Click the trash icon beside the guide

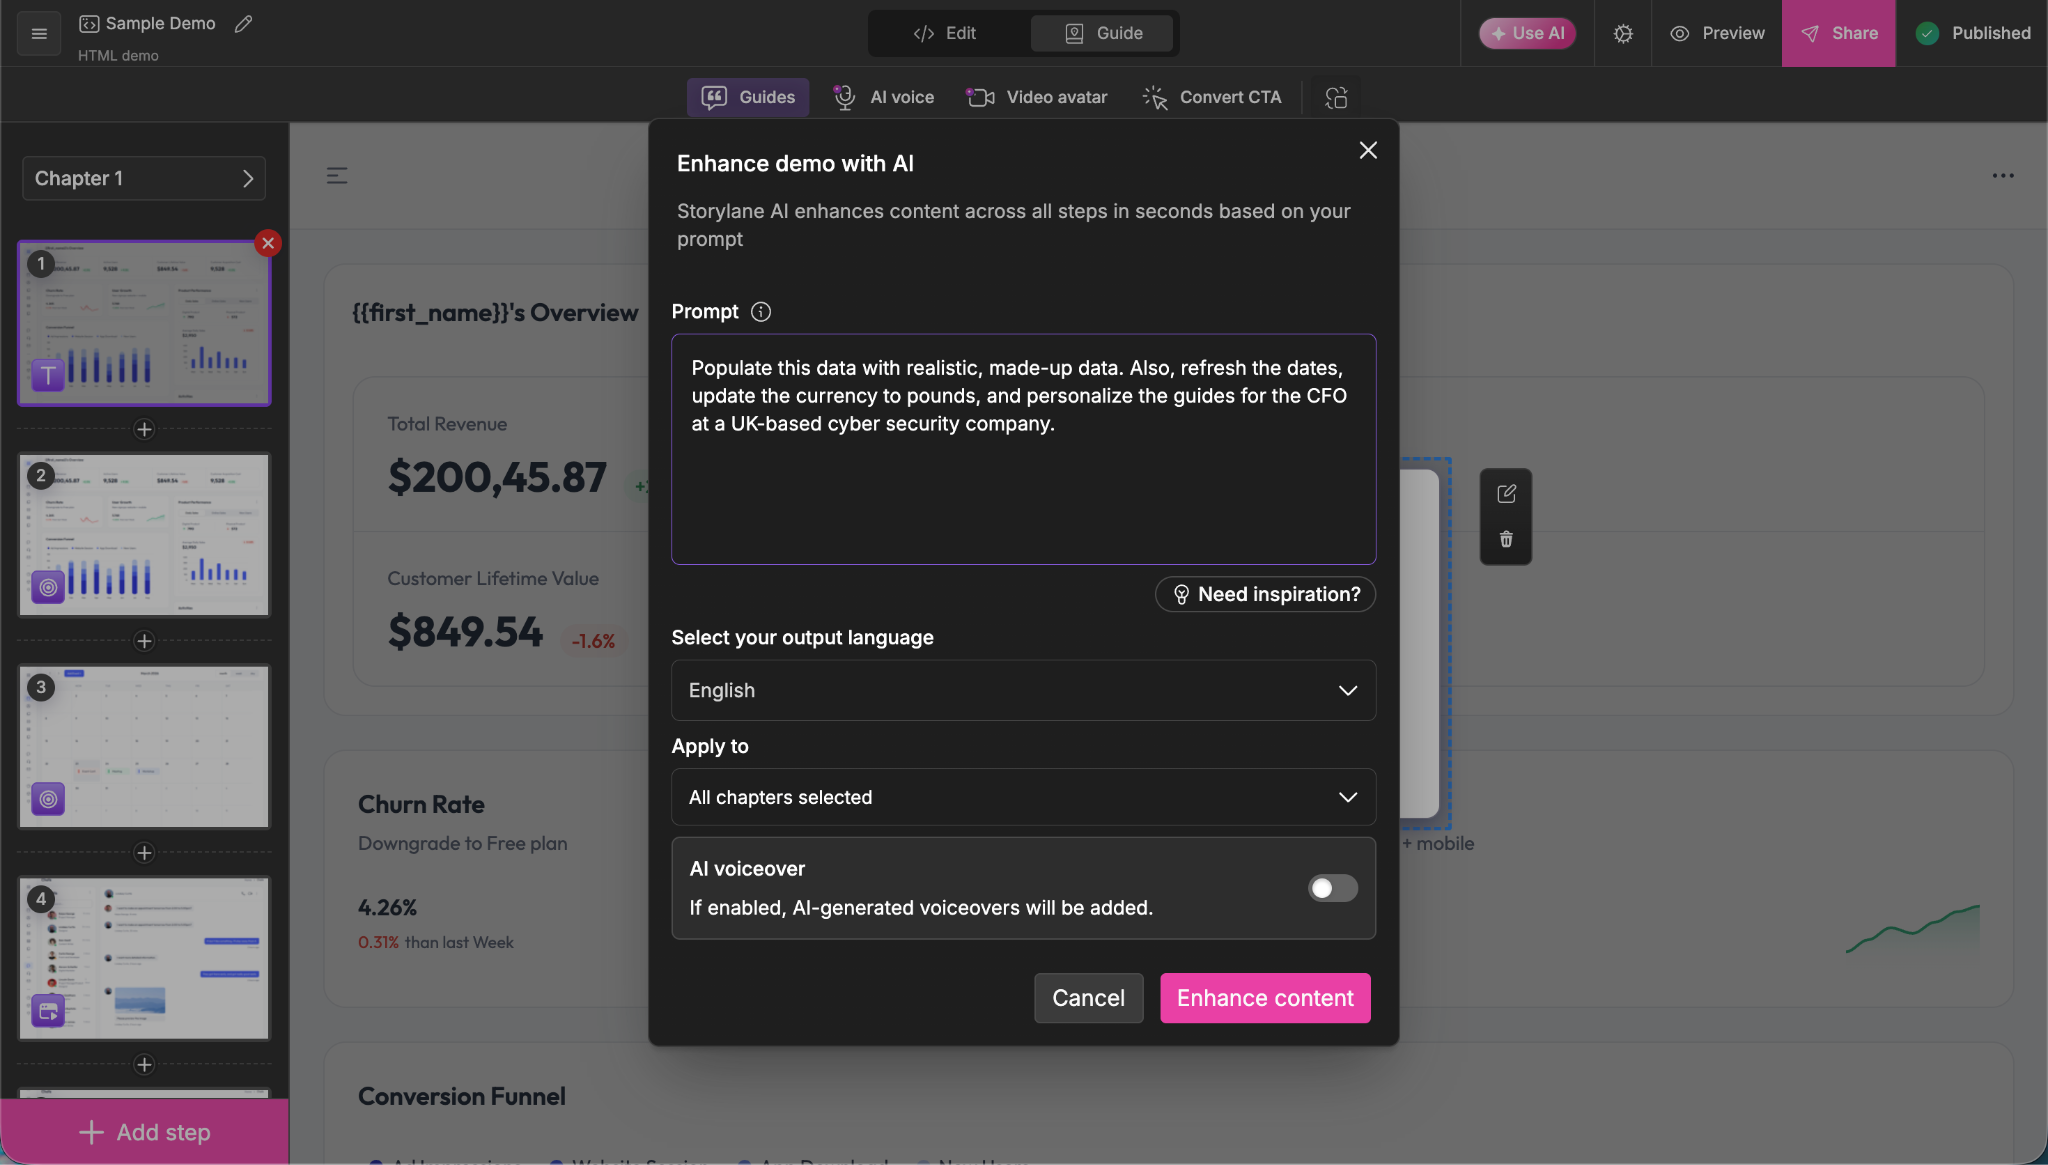tap(1506, 540)
